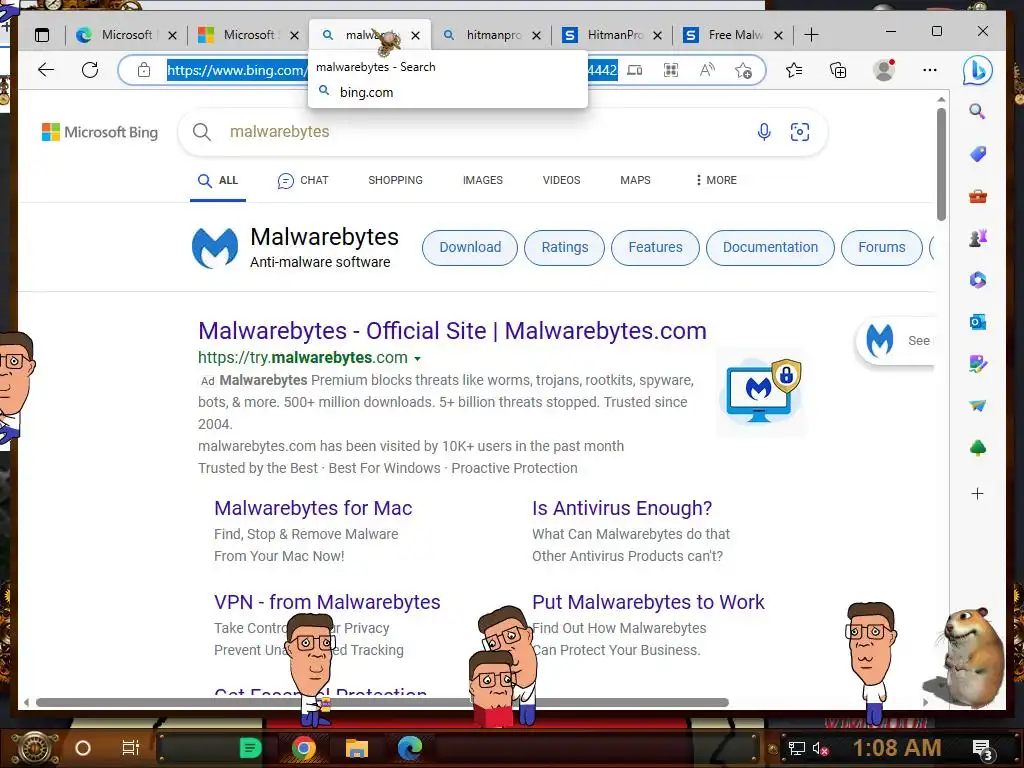Click the Ratings pill button
This screenshot has height=768, width=1024.
565,248
